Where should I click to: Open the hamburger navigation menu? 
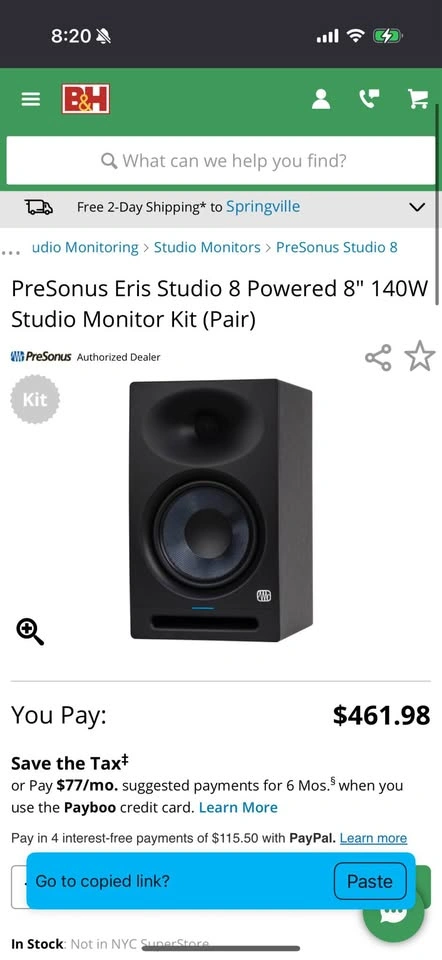point(30,99)
